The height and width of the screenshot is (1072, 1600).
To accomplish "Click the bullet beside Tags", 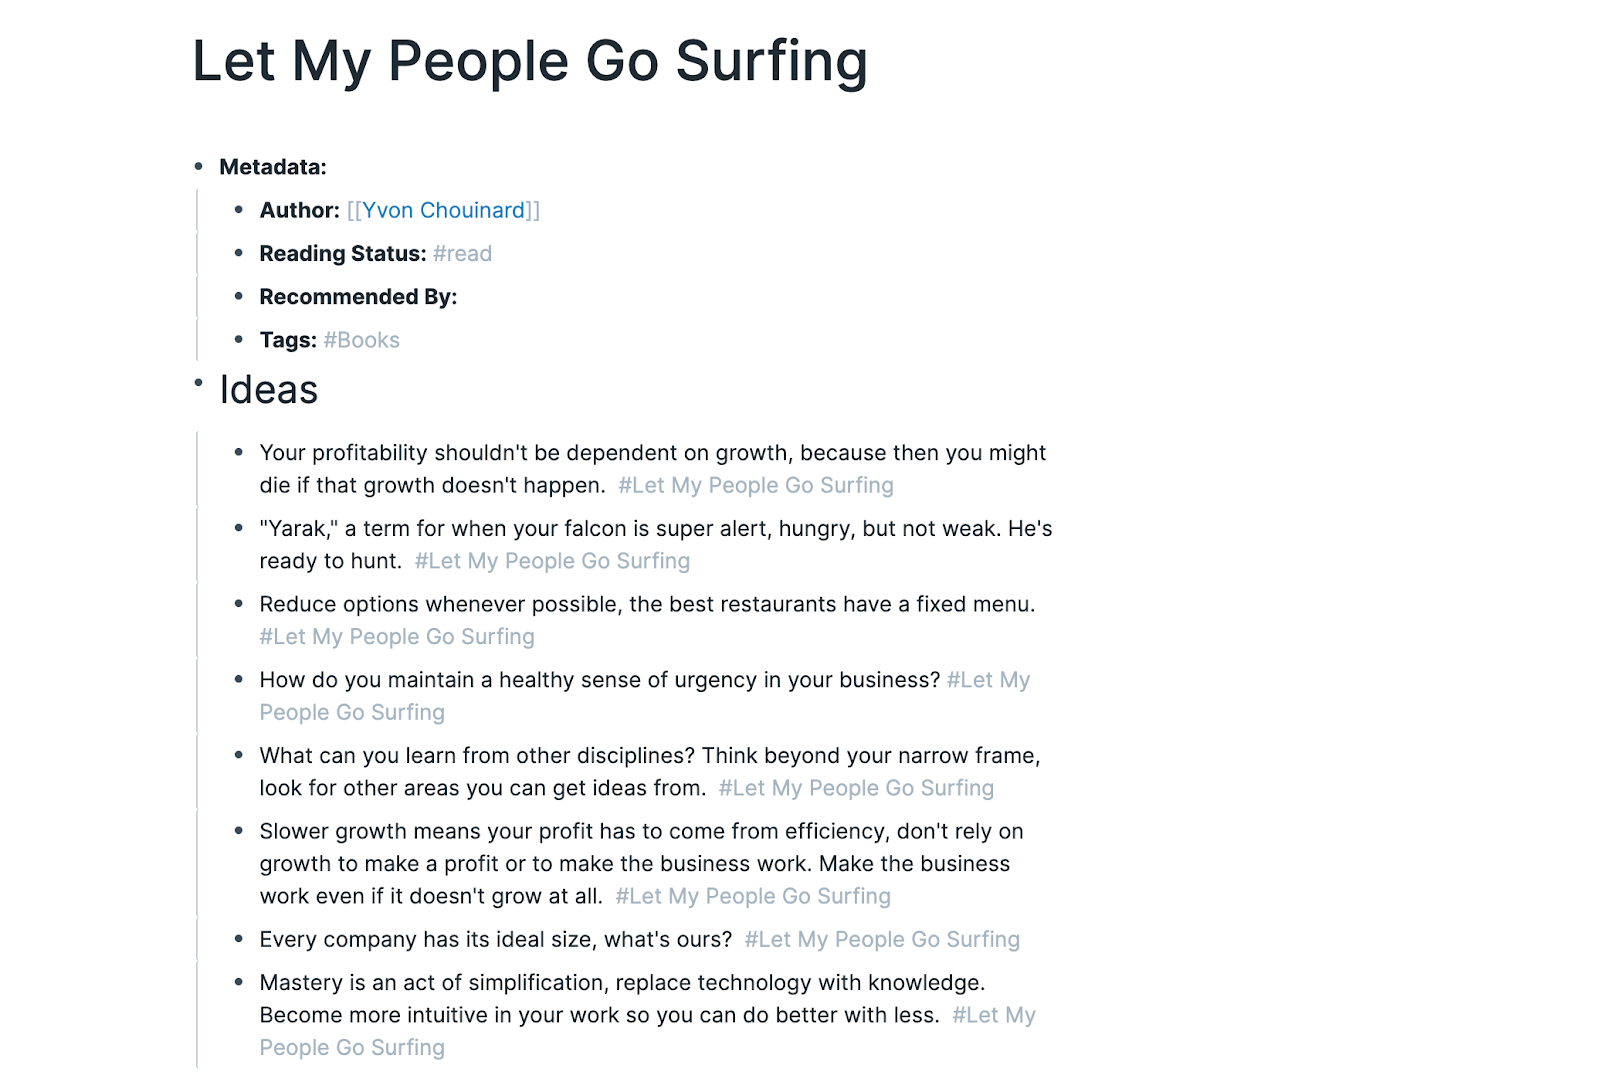I will coord(239,339).
